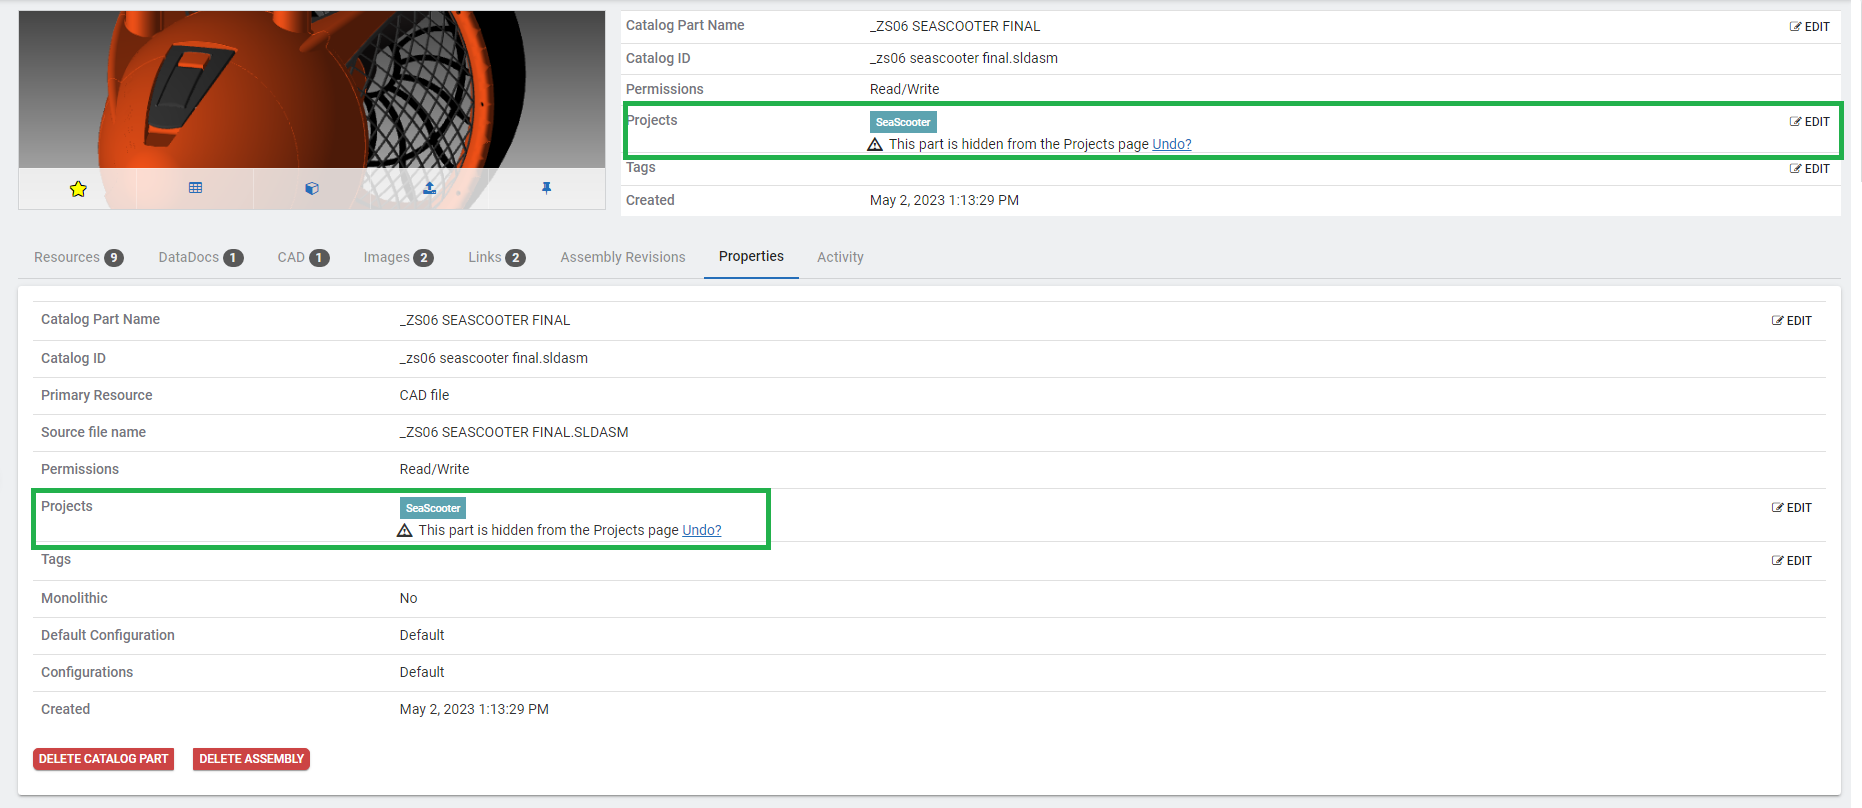Screen dimensions: 1862x808
Task: Click Undo link in Properties Projects row
Action: click(701, 531)
